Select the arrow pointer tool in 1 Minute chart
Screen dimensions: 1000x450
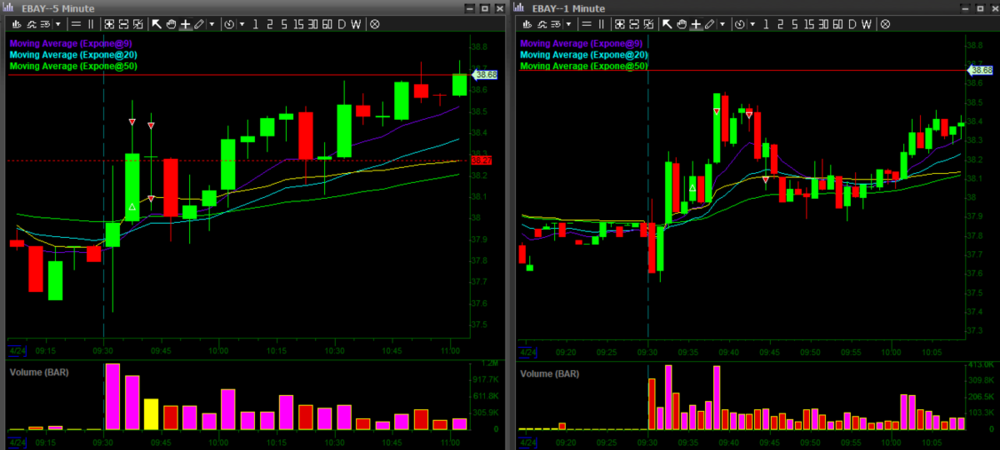(x=668, y=24)
